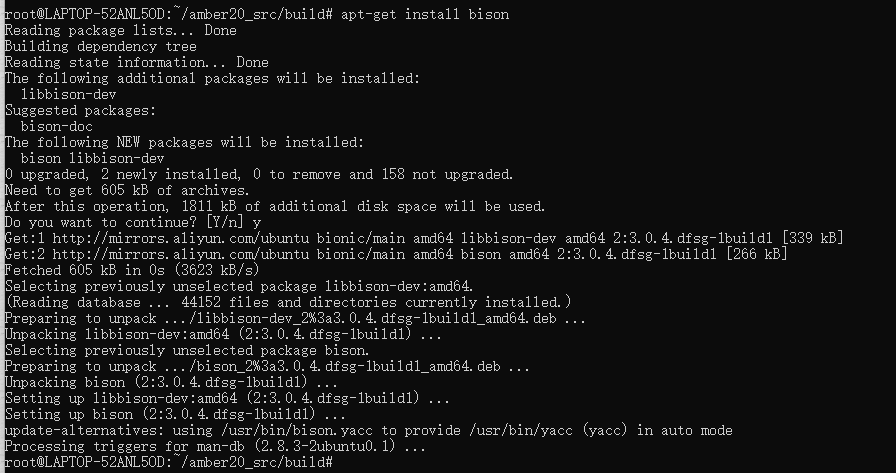896x473 pixels.
Task: Click the typed 'apt-get install bison' command
Action: coord(425,15)
